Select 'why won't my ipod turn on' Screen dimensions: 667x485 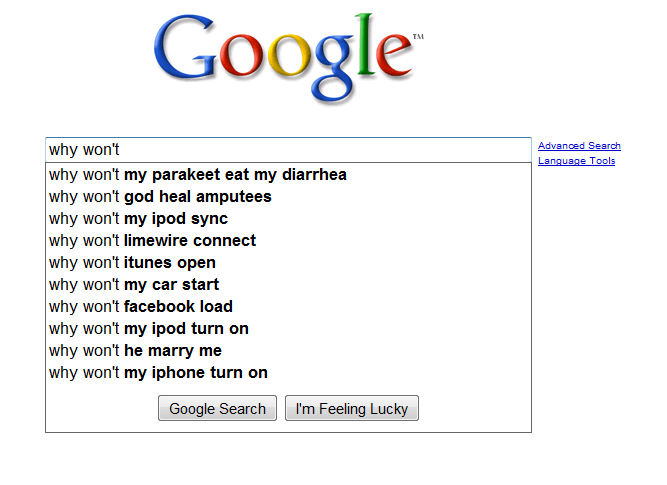pos(149,329)
